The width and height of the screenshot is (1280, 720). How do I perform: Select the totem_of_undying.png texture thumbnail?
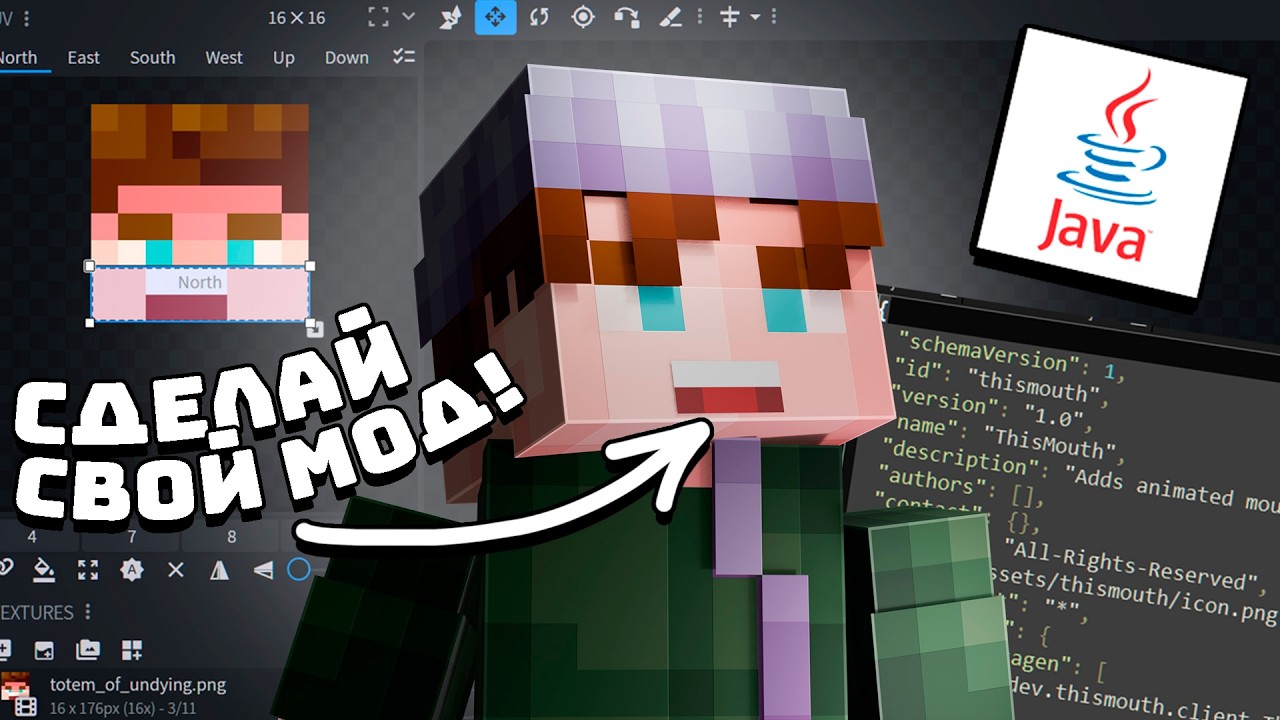[16, 687]
